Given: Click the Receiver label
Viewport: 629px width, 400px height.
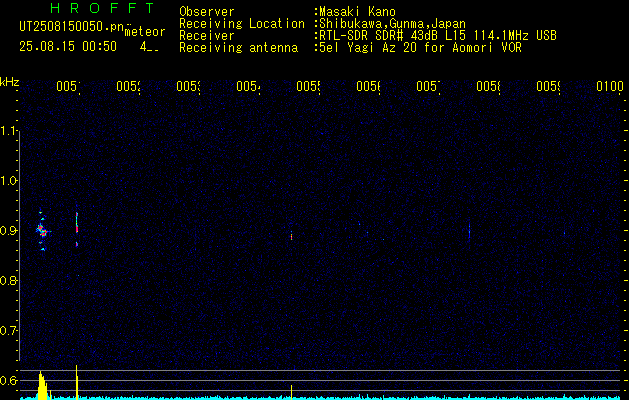Looking at the screenshot, I should 207,36.
